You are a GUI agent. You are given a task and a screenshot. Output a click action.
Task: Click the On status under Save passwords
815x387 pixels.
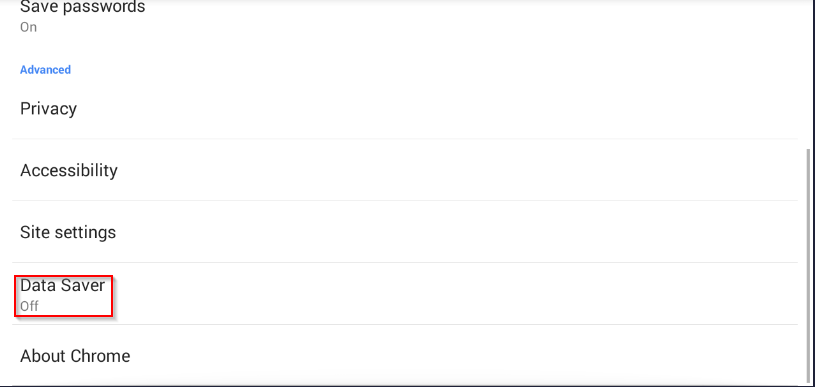click(x=28, y=27)
